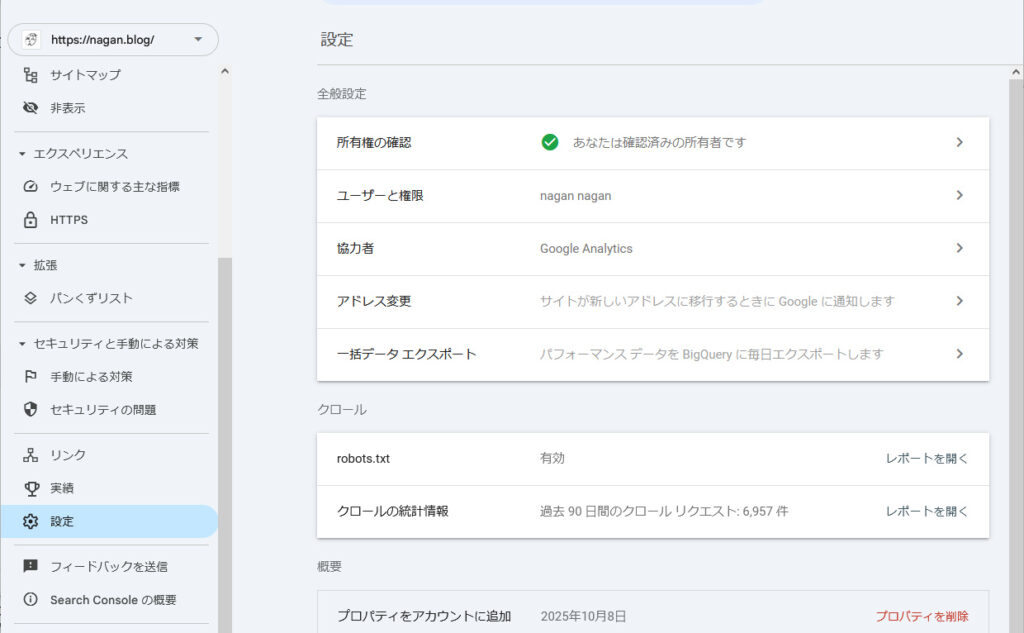Image resolution: width=1024 pixels, height=633 pixels.
Task: Select the セキュリティの問題 shield icon
Action: [31, 409]
